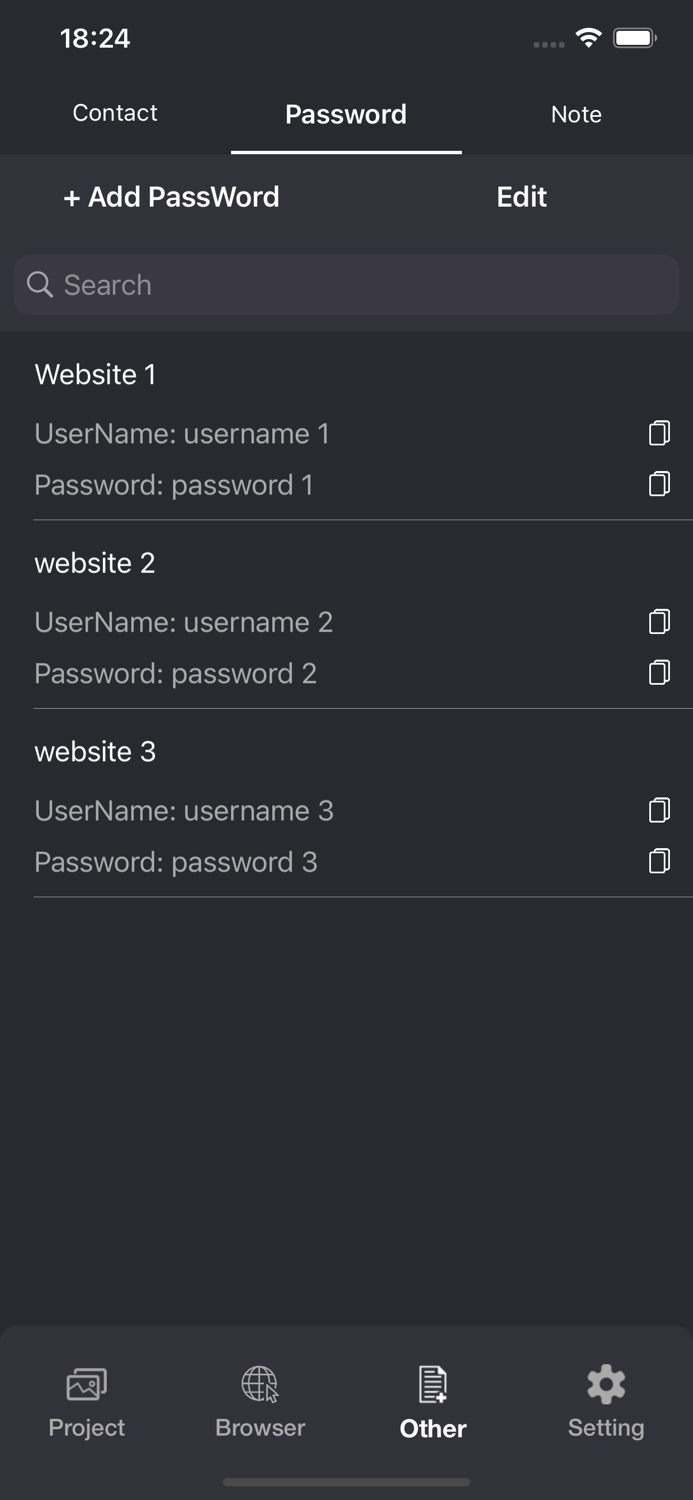The image size is (693, 1500).
Task: Select the Website 1 entry title
Action: point(95,374)
